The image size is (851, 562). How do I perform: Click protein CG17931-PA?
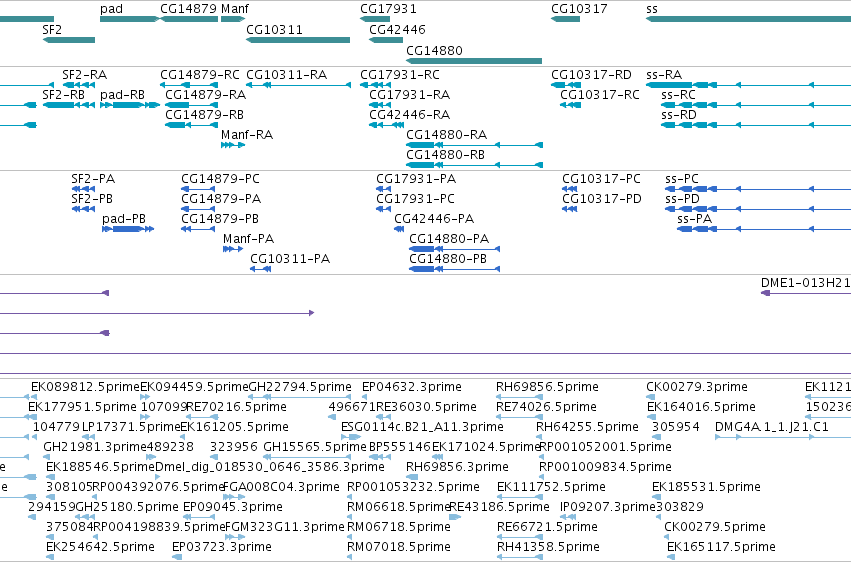(416, 179)
